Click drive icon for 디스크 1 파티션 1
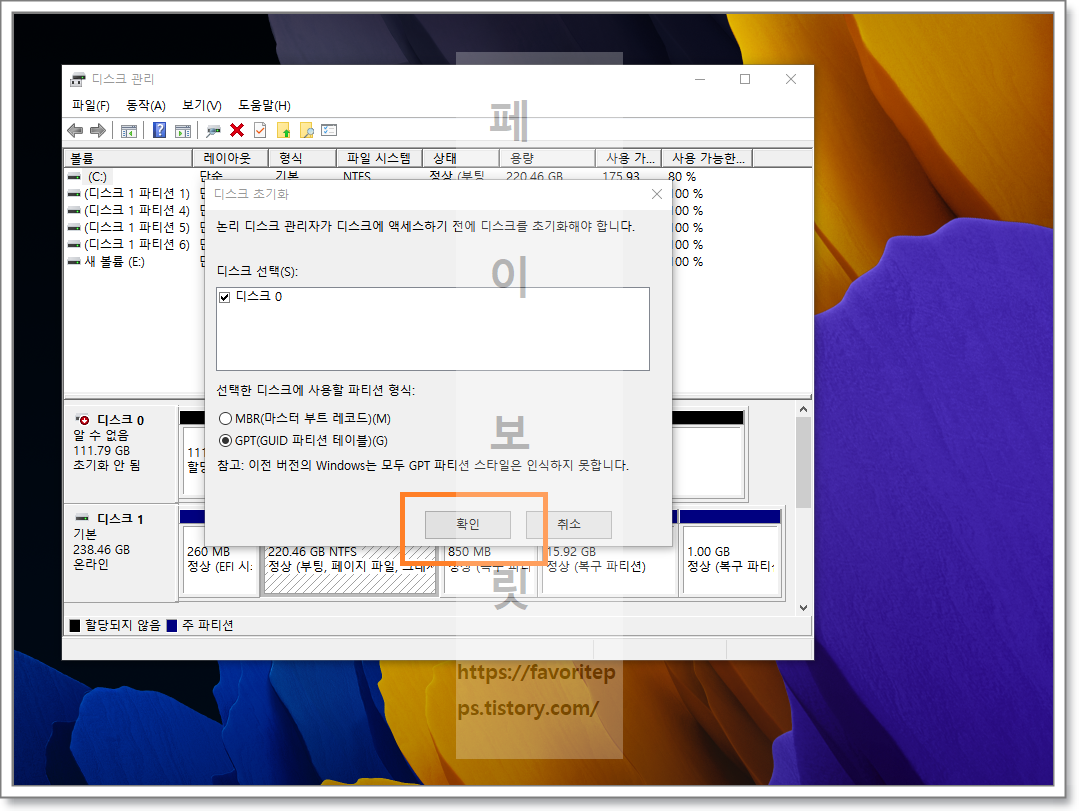1079x811 pixels. (x=74, y=194)
